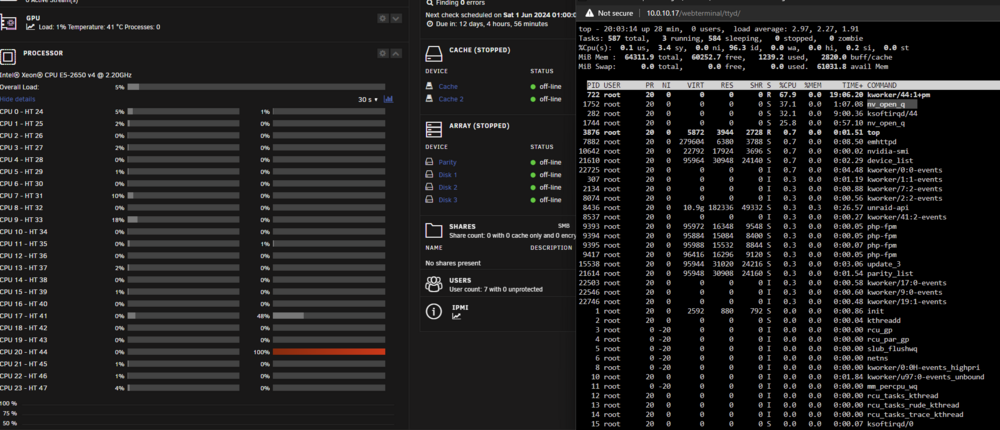Click the kworker/44:1+pm process row
The height and width of the screenshot is (430, 1000).
point(790,94)
